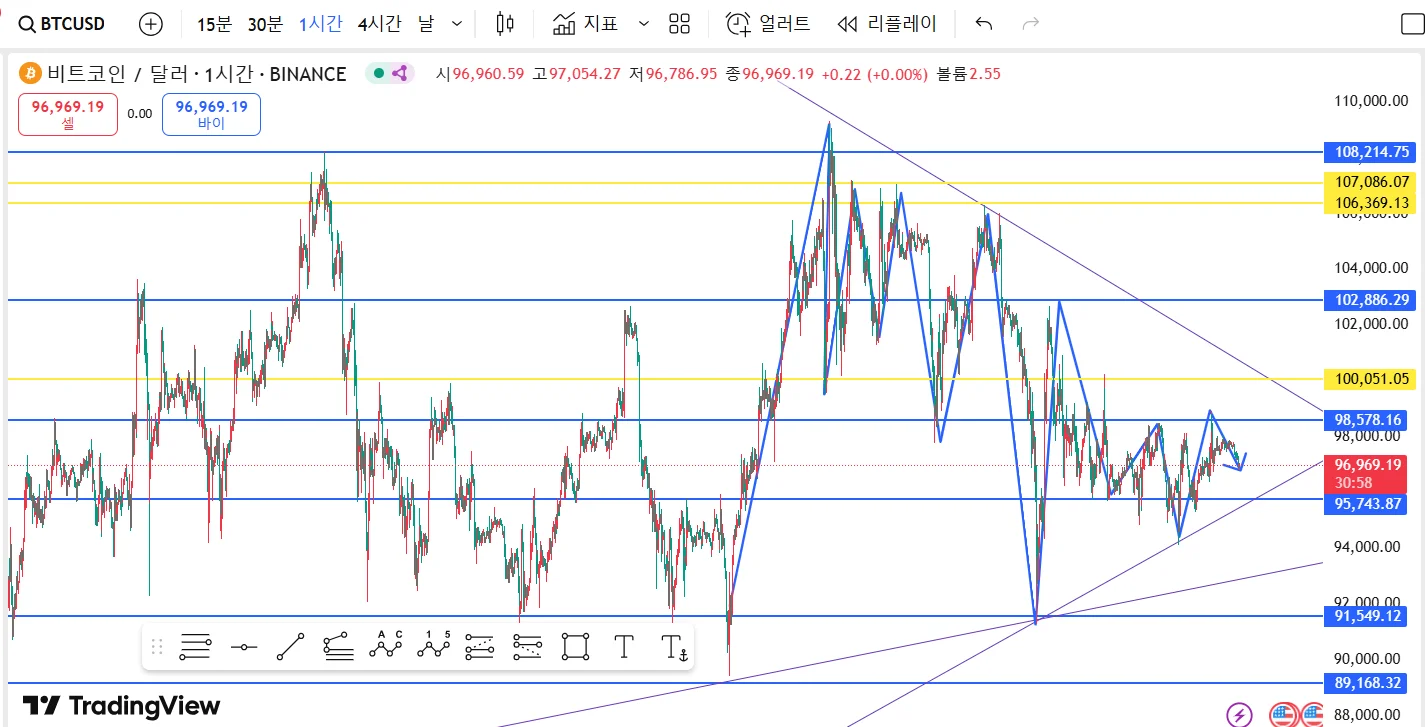Click the blue 바이 price button

point(211,114)
